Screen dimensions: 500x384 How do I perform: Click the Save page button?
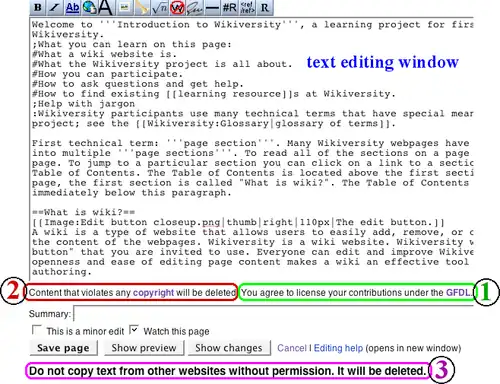click(x=63, y=348)
